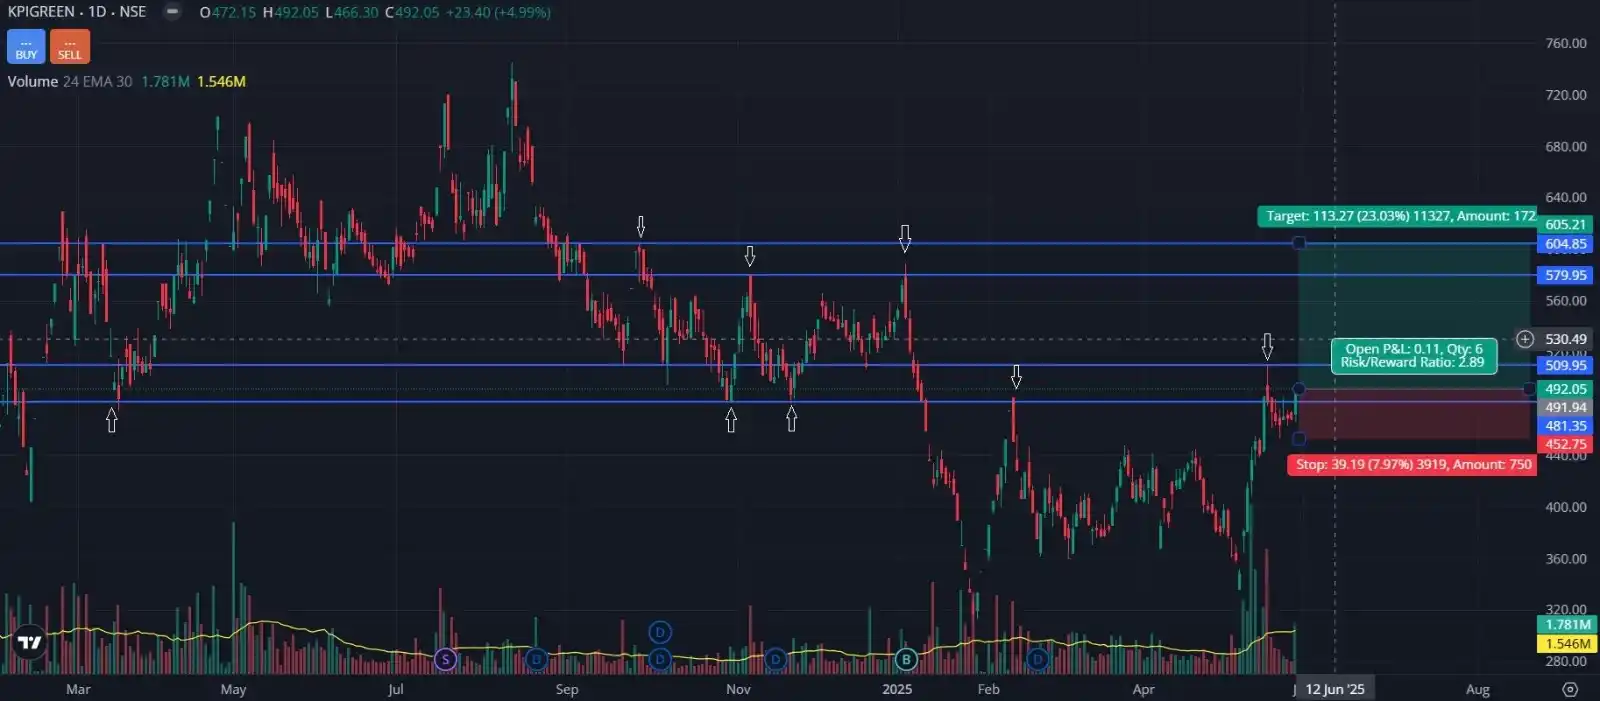This screenshot has height=701, width=1600.
Task: Click the 491.94 price label
Action: [1565, 407]
